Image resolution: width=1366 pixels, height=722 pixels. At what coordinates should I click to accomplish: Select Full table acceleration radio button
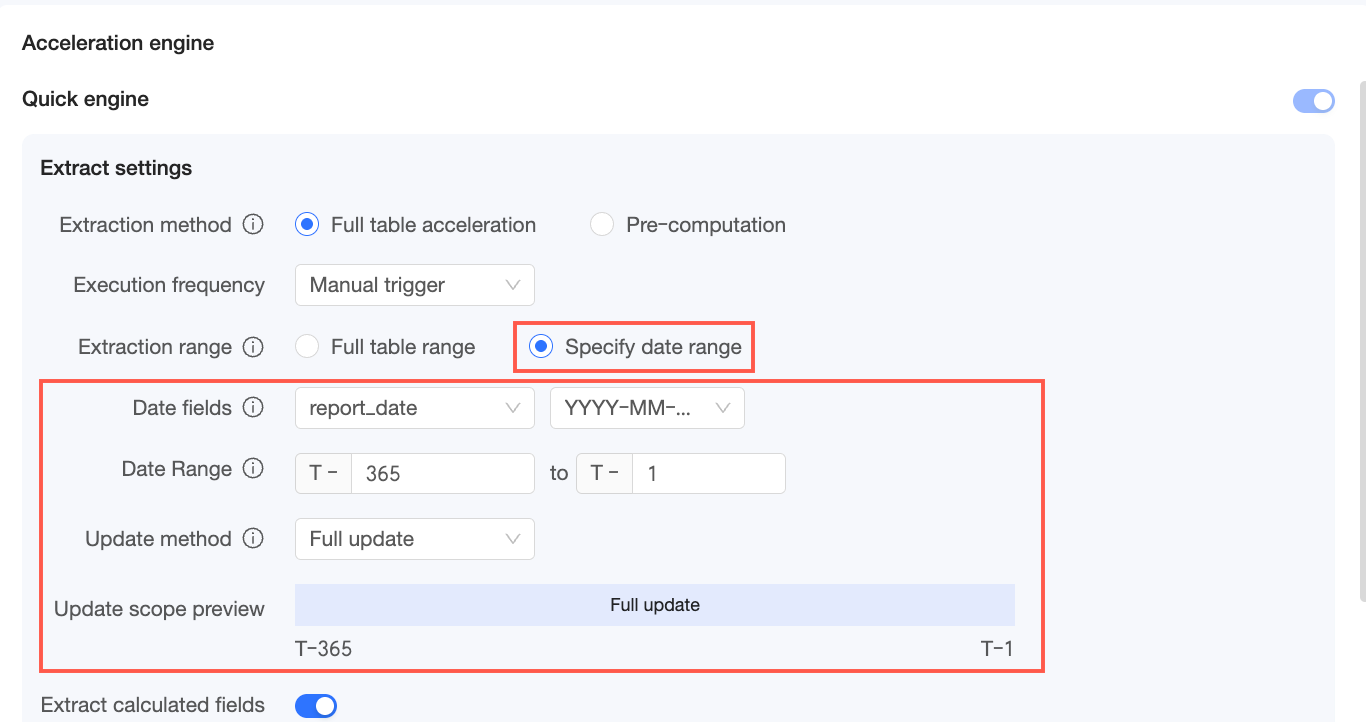(307, 225)
